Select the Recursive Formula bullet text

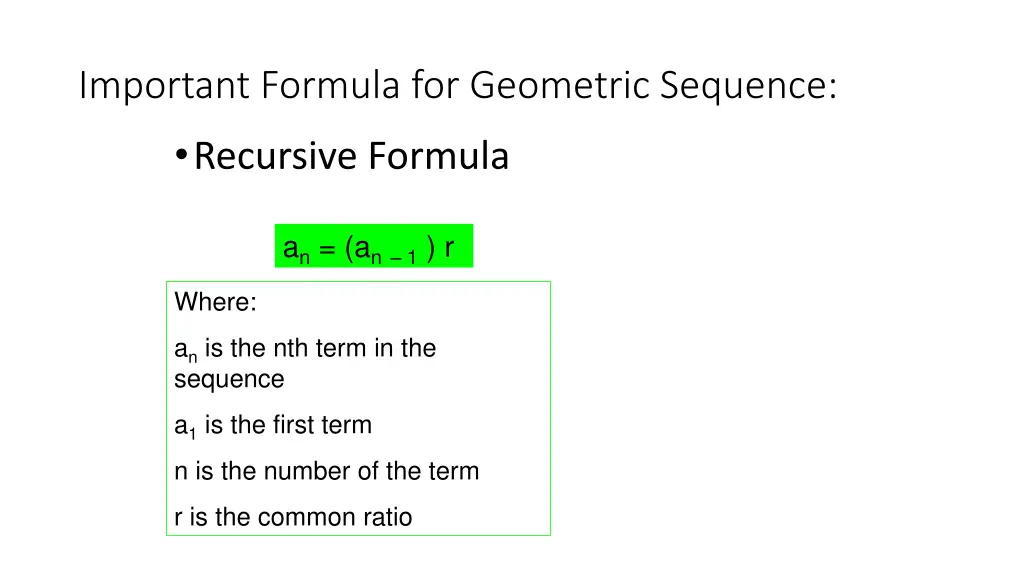coord(351,156)
